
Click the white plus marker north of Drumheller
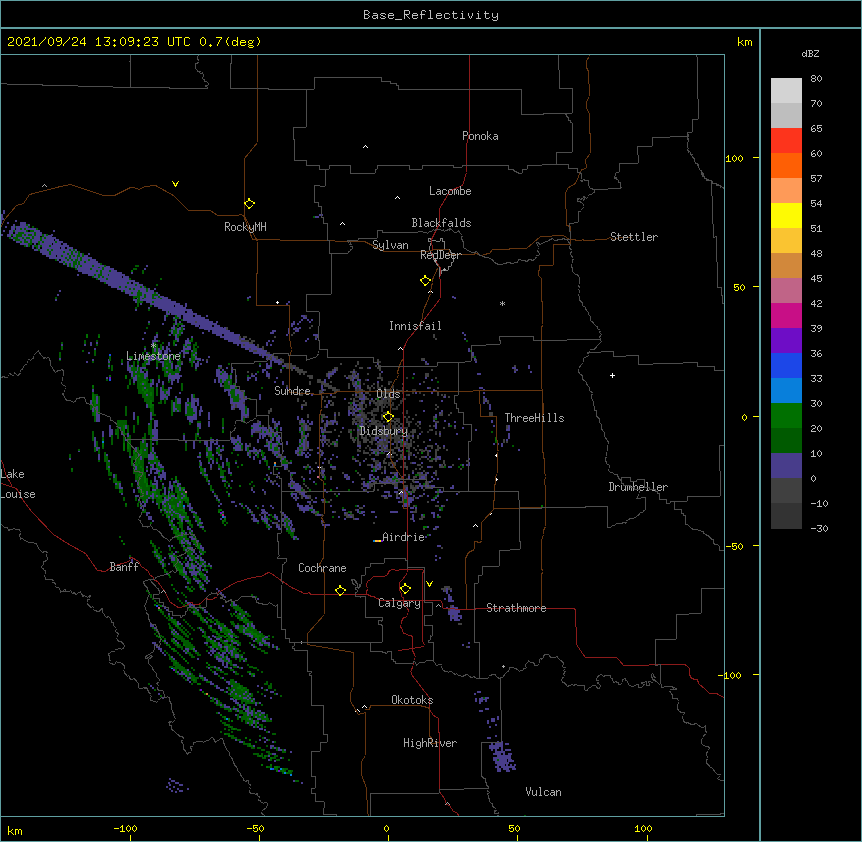(x=612, y=375)
